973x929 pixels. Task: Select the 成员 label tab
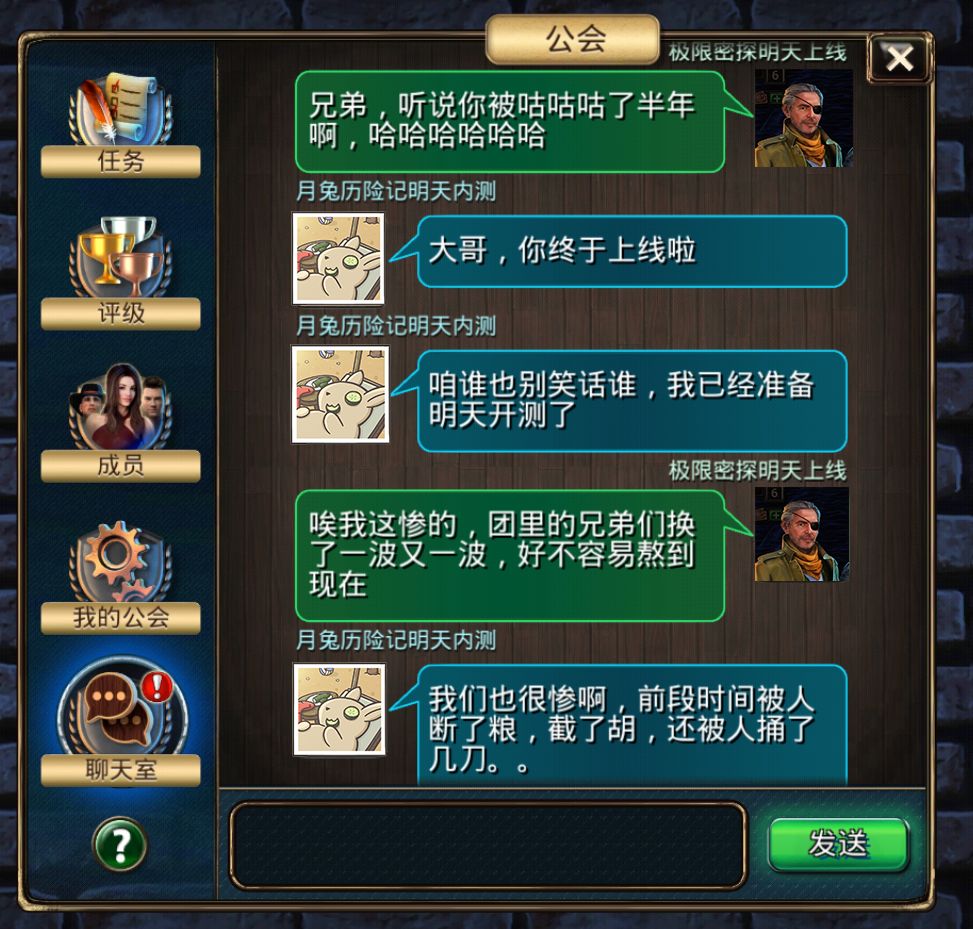[120, 465]
